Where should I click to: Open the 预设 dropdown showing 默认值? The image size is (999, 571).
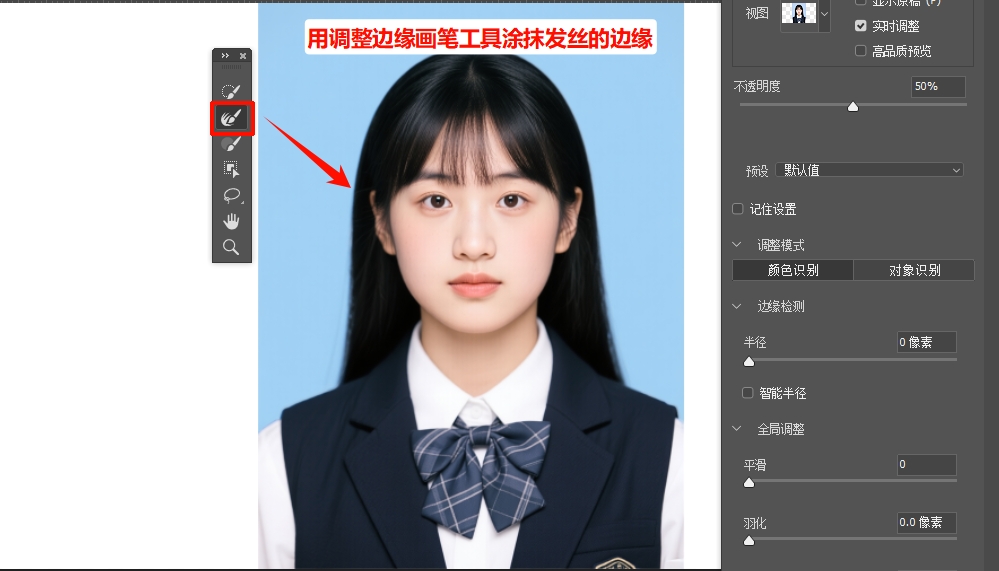871,170
